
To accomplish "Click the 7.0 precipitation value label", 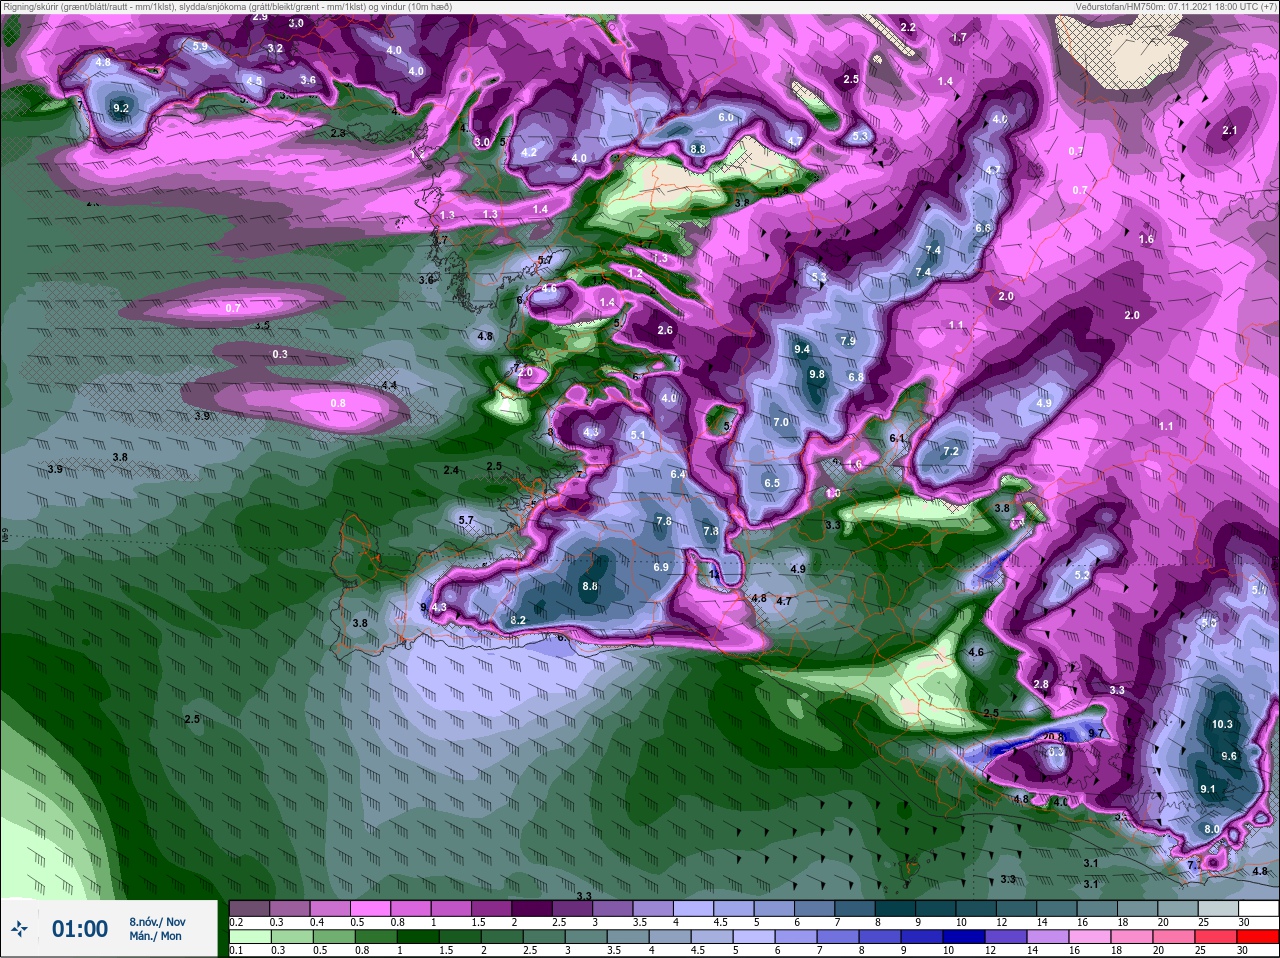I will [781, 422].
